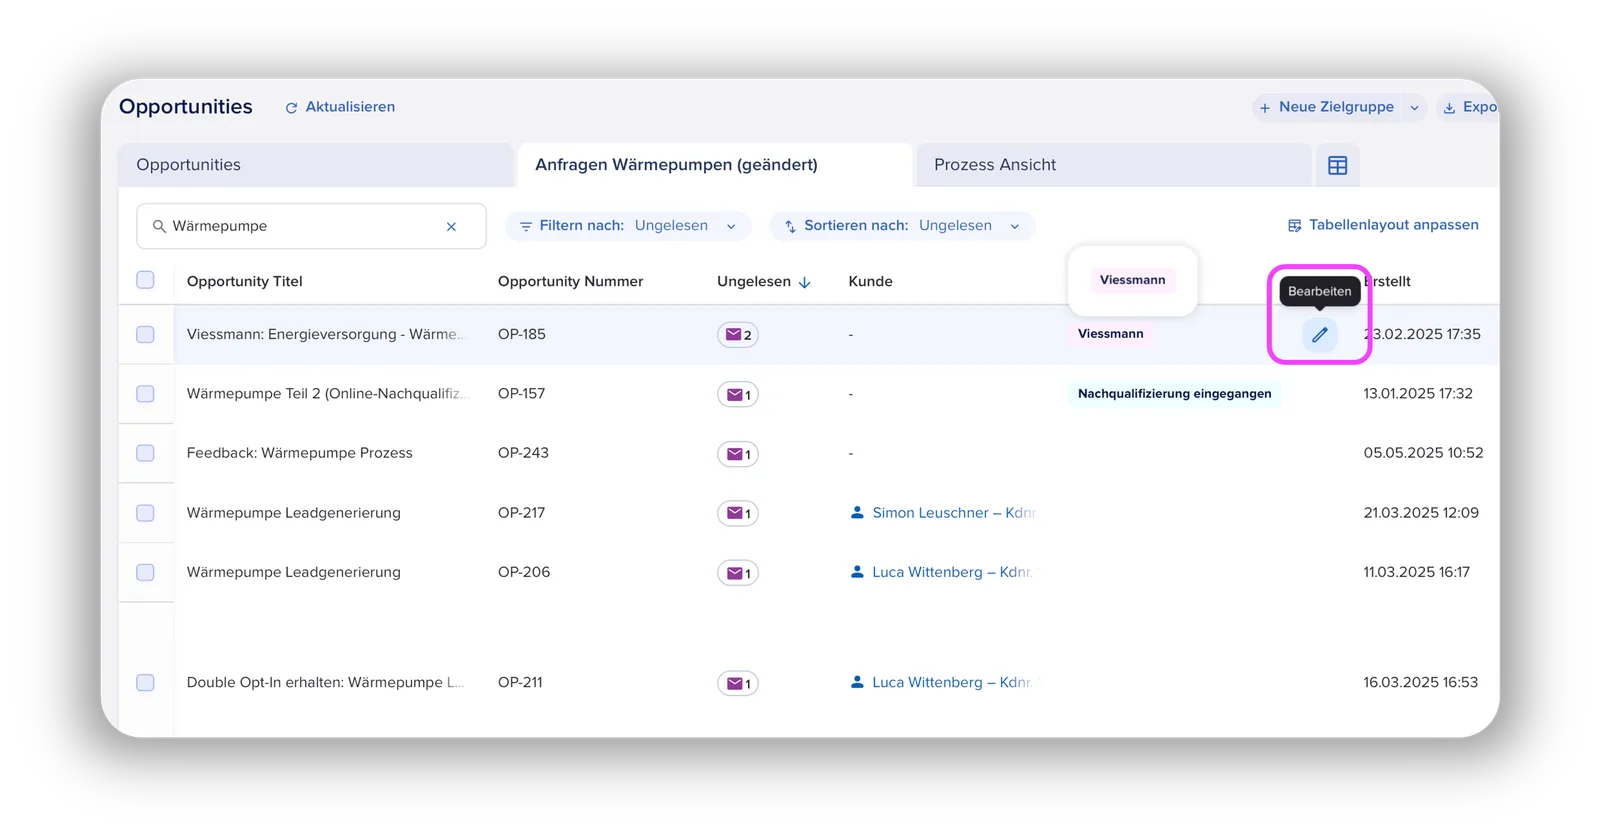Click the date 13.01.2025 17:32
This screenshot has width=1600, height=836.
click(1418, 394)
